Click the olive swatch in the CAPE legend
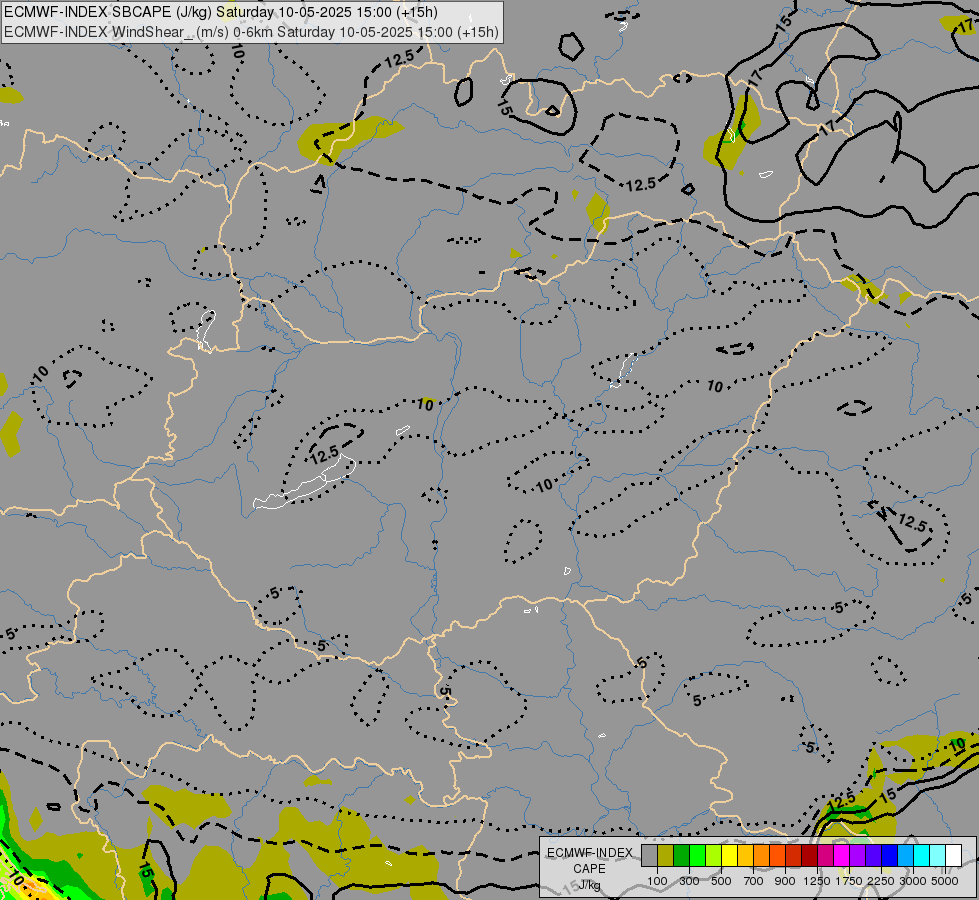 point(666,856)
